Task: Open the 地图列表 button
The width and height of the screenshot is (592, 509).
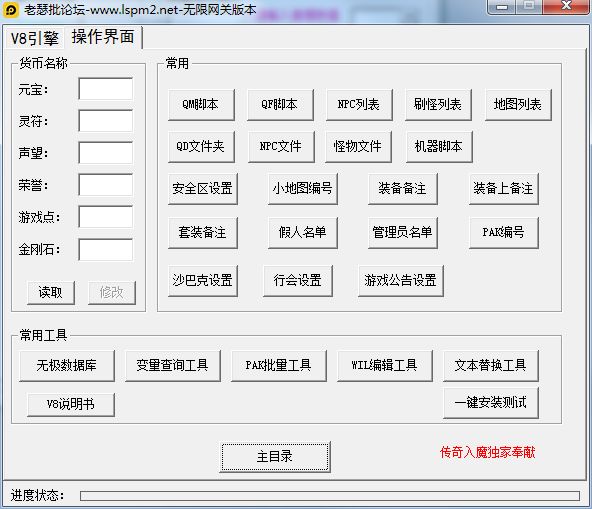Action: pos(518,105)
